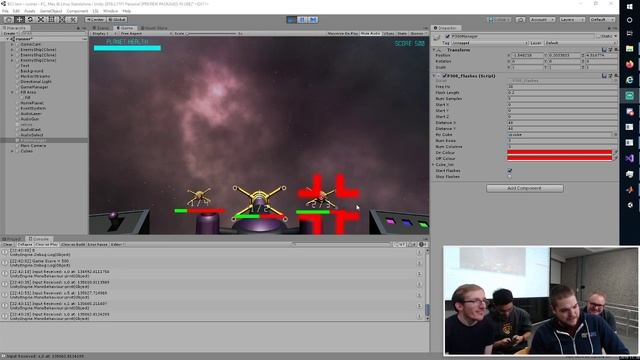Expand the Cubes item in Hierarchy
The height and width of the screenshot is (360, 640).
pyautogui.click(x=12, y=151)
